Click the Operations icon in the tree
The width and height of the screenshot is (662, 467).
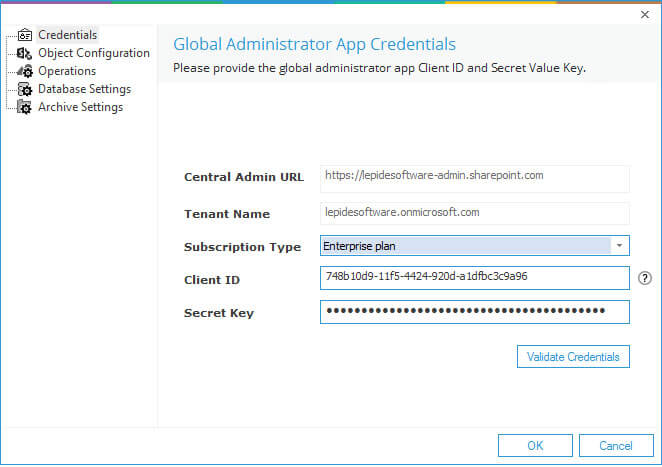coord(26,71)
